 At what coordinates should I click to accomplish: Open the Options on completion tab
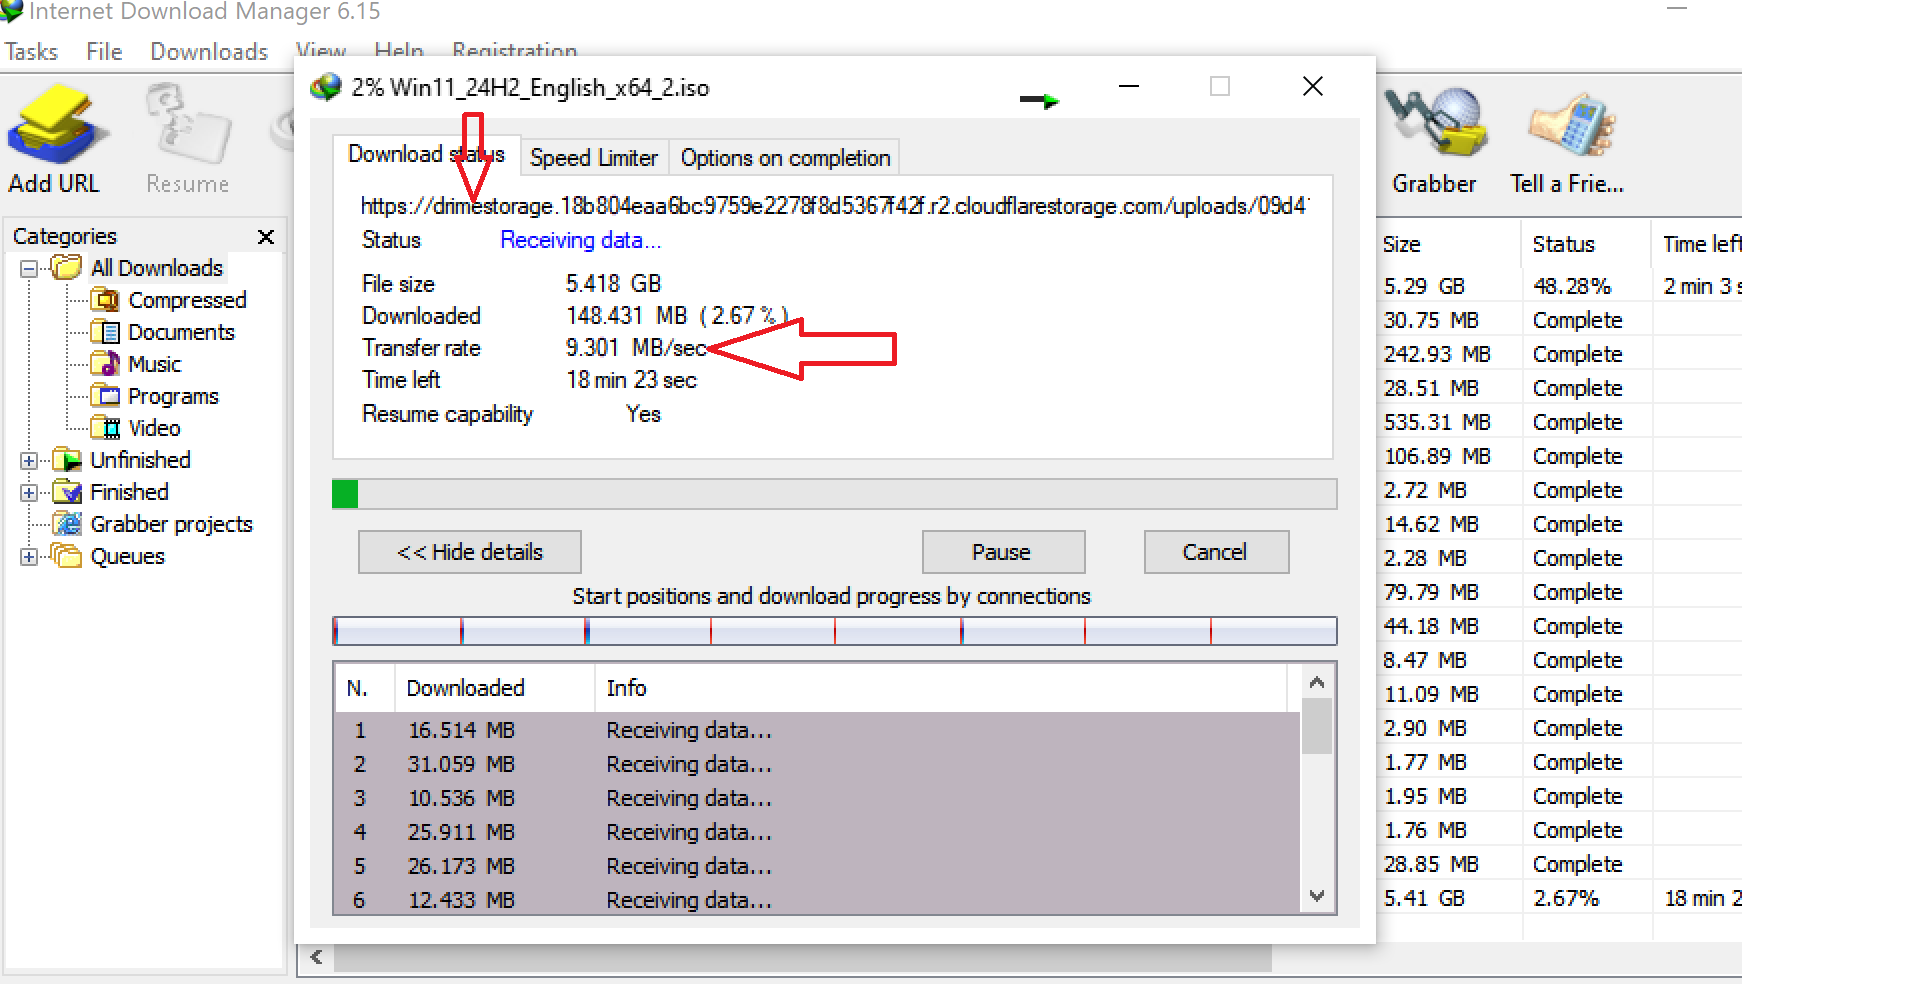click(785, 158)
